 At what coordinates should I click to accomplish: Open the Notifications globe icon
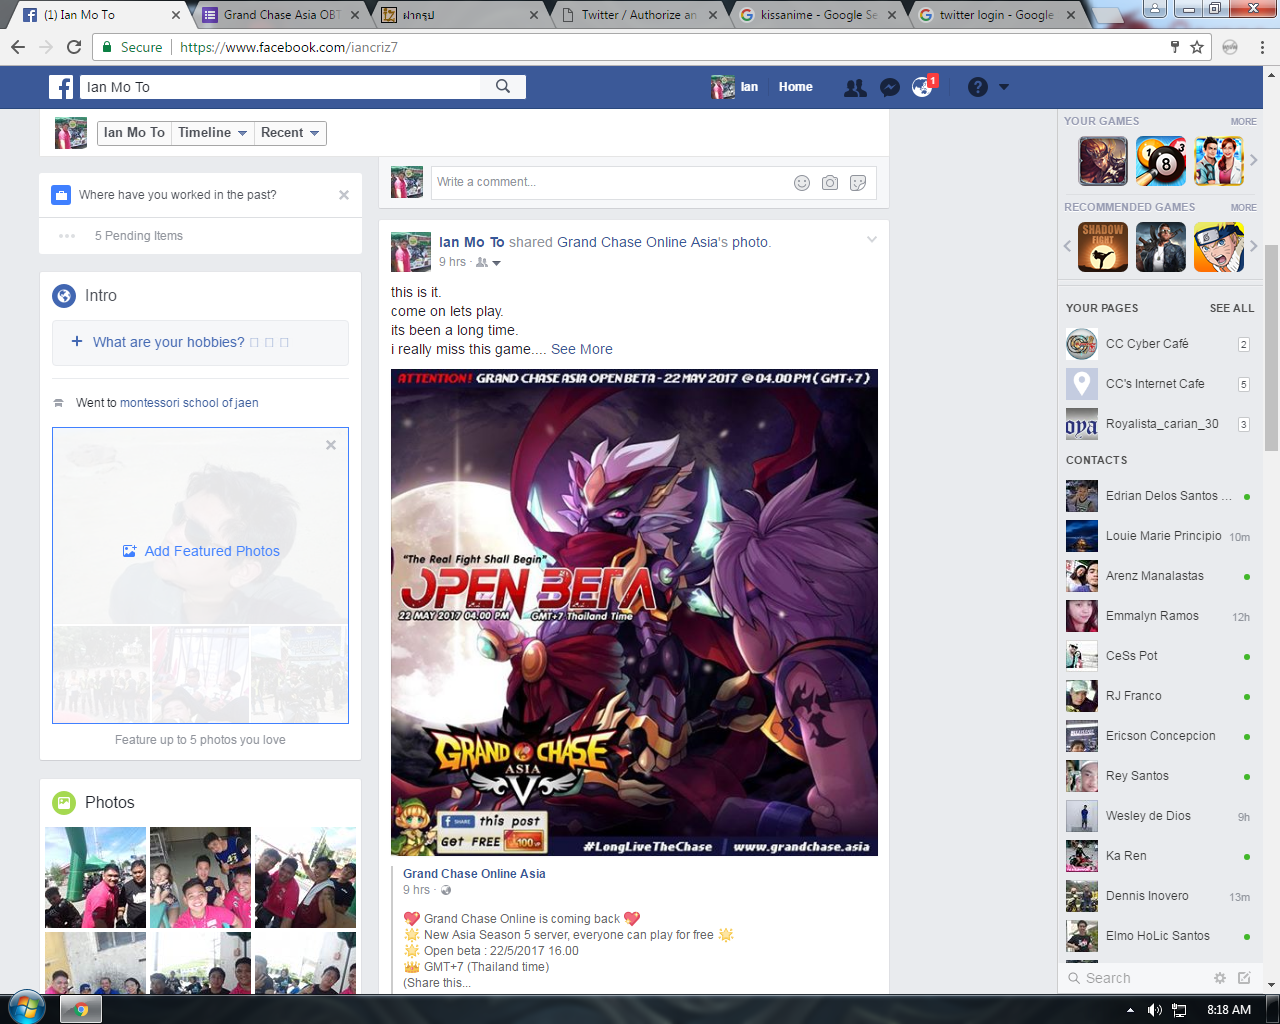[x=922, y=88]
